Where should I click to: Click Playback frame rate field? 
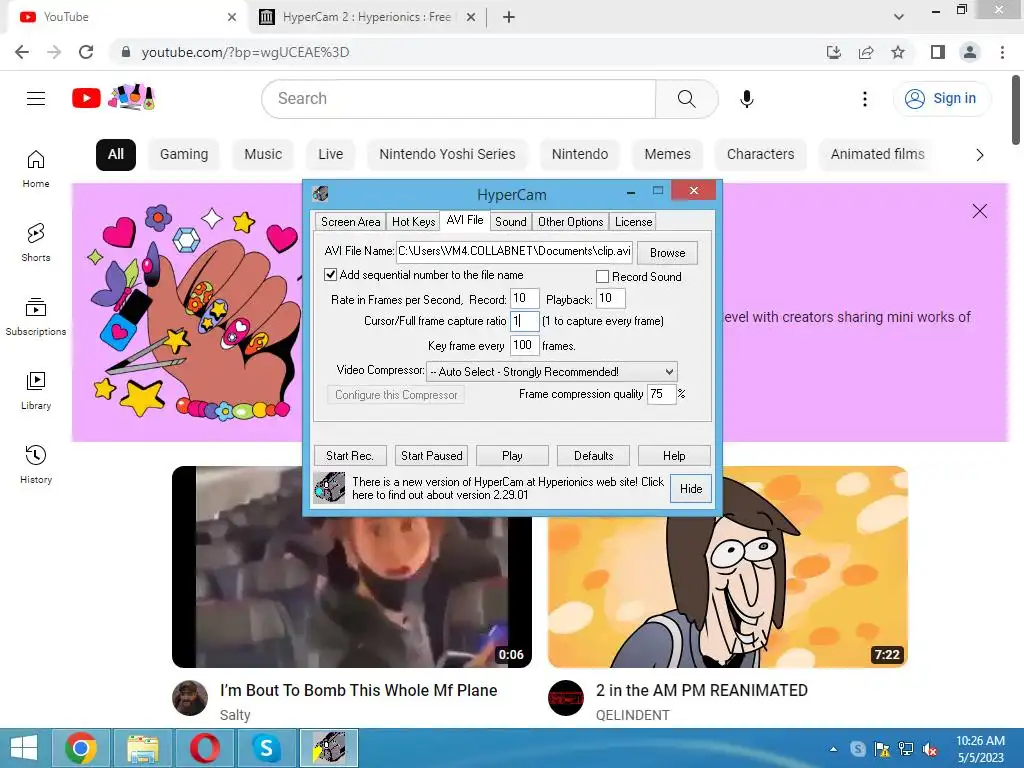(x=611, y=298)
